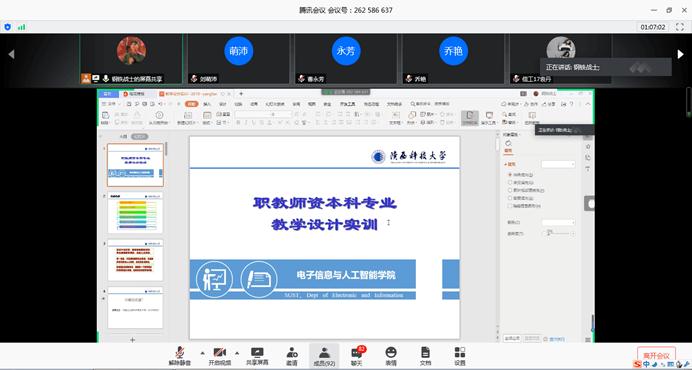Screen dimensions: 692x370
Task: Unmute microphone with 解除静音 icon
Action: (x=180, y=356)
